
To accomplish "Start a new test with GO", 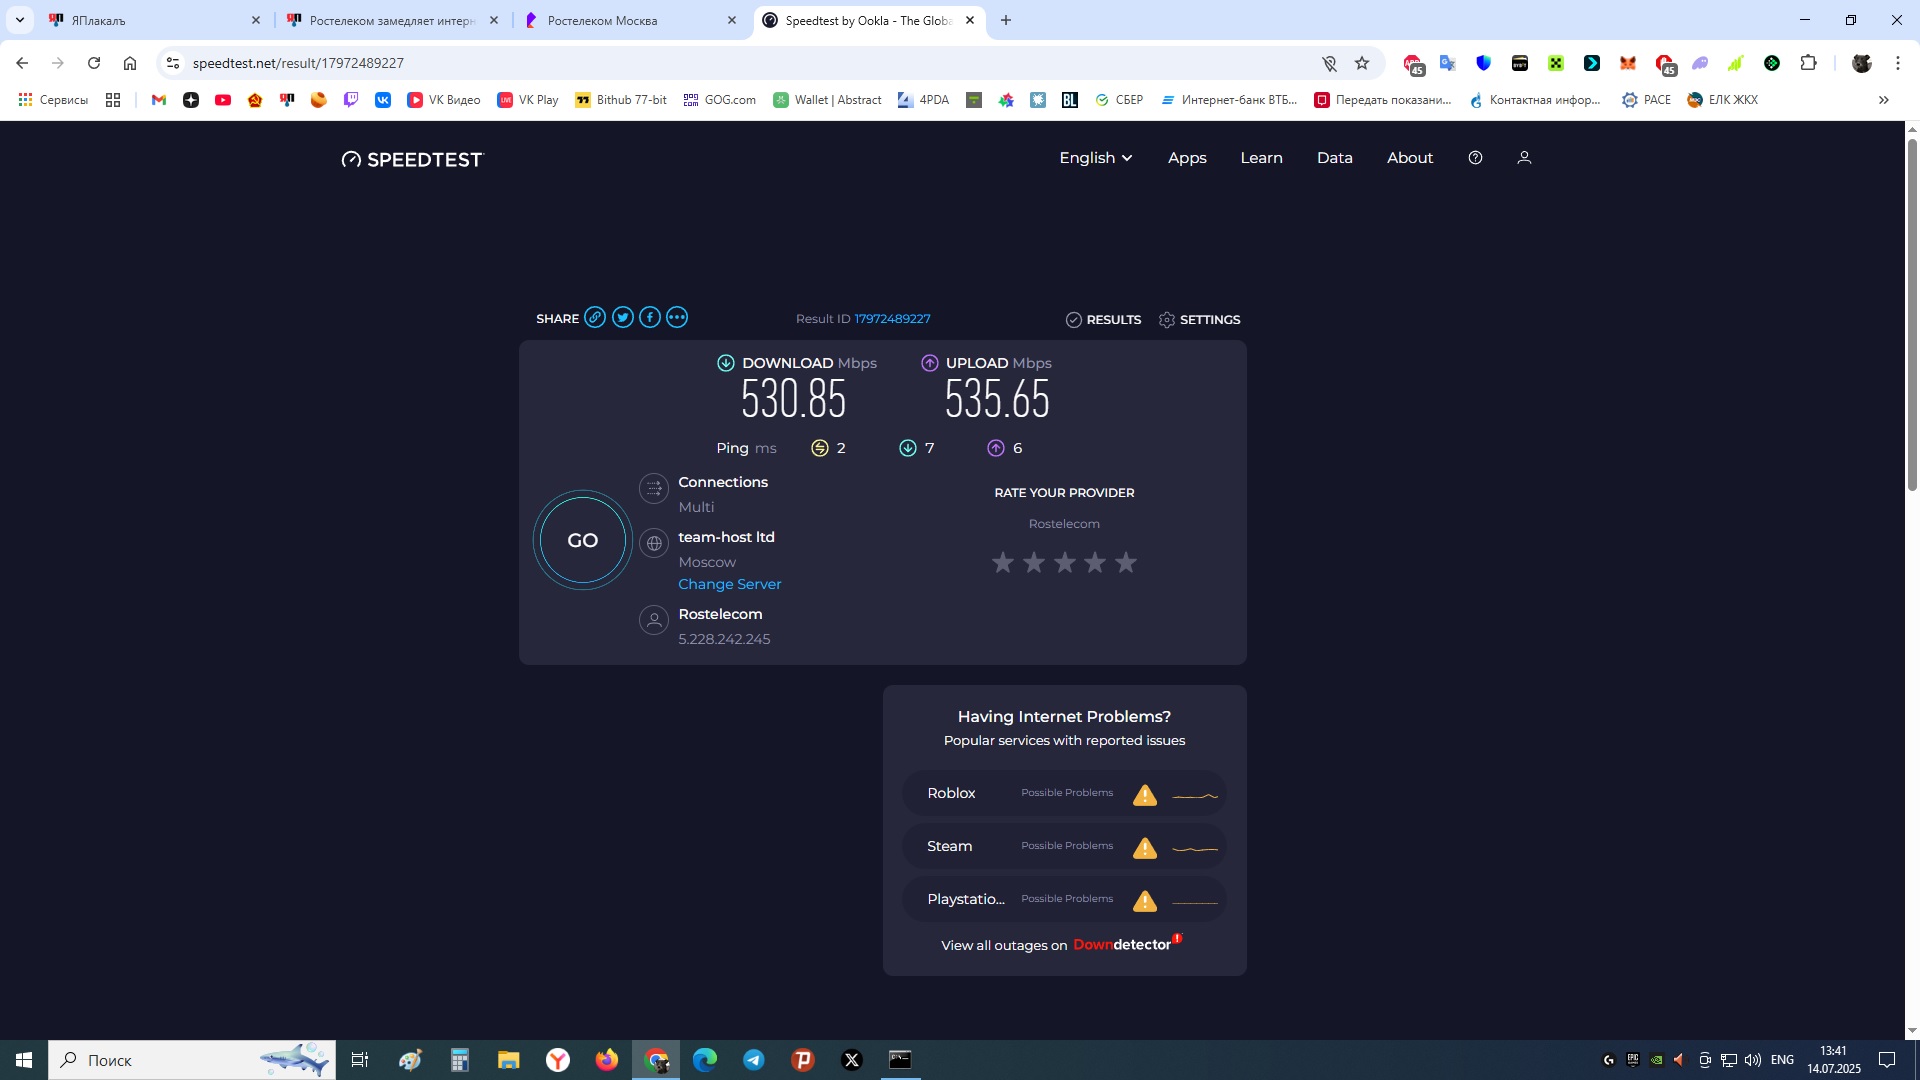I will point(583,540).
